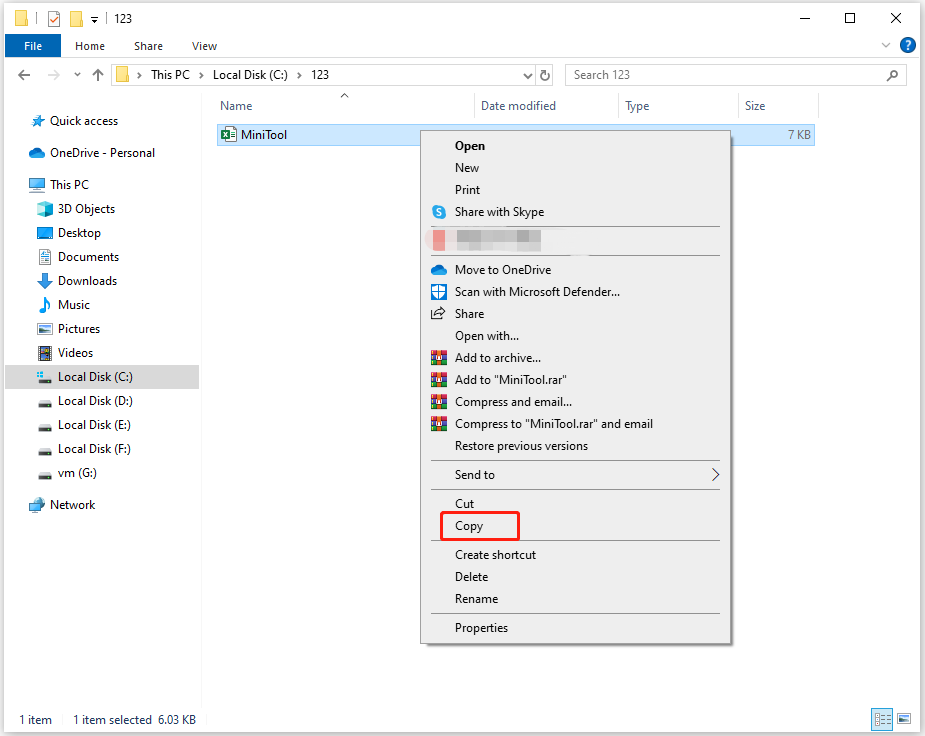925x736 pixels.
Task: Select Local Disk (F:) in navigation pane
Action: click(x=94, y=449)
